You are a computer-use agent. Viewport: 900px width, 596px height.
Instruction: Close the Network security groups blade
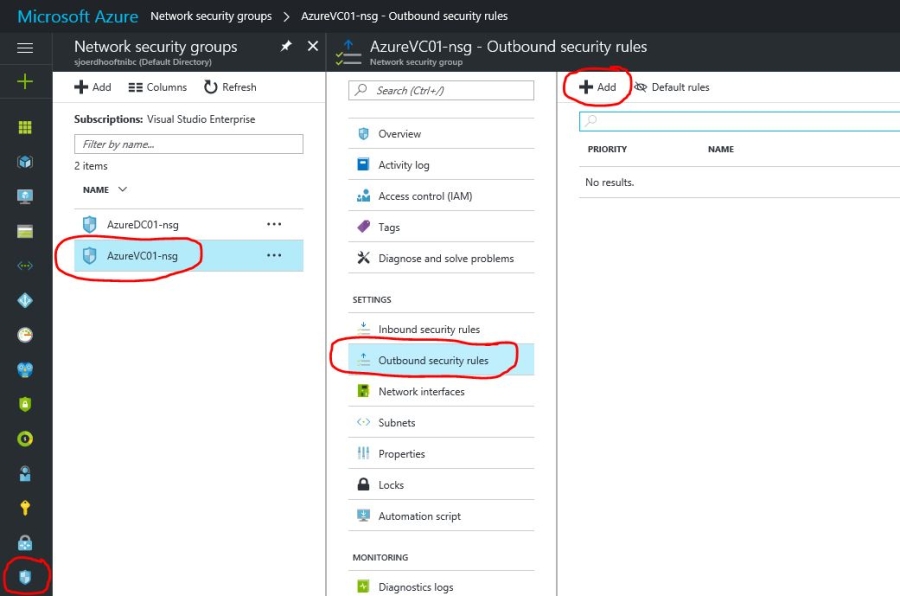313,46
